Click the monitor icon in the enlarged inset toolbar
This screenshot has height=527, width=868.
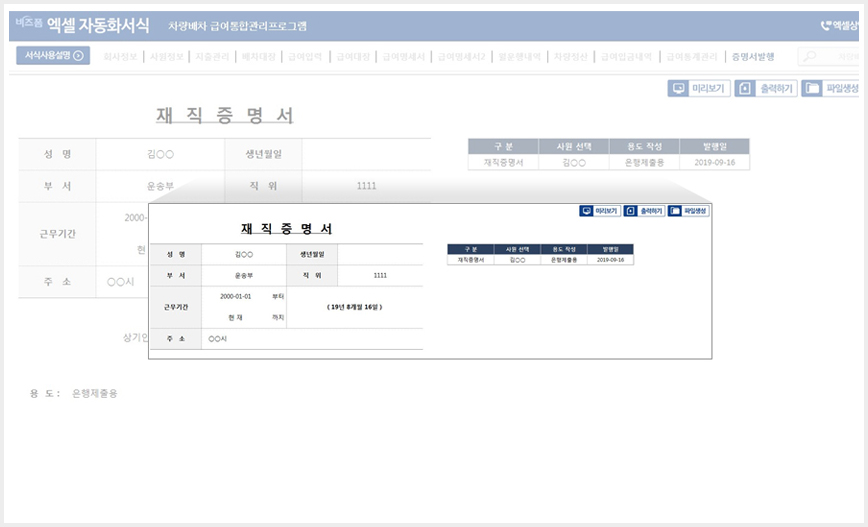pyautogui.click(x=586, y=211)
